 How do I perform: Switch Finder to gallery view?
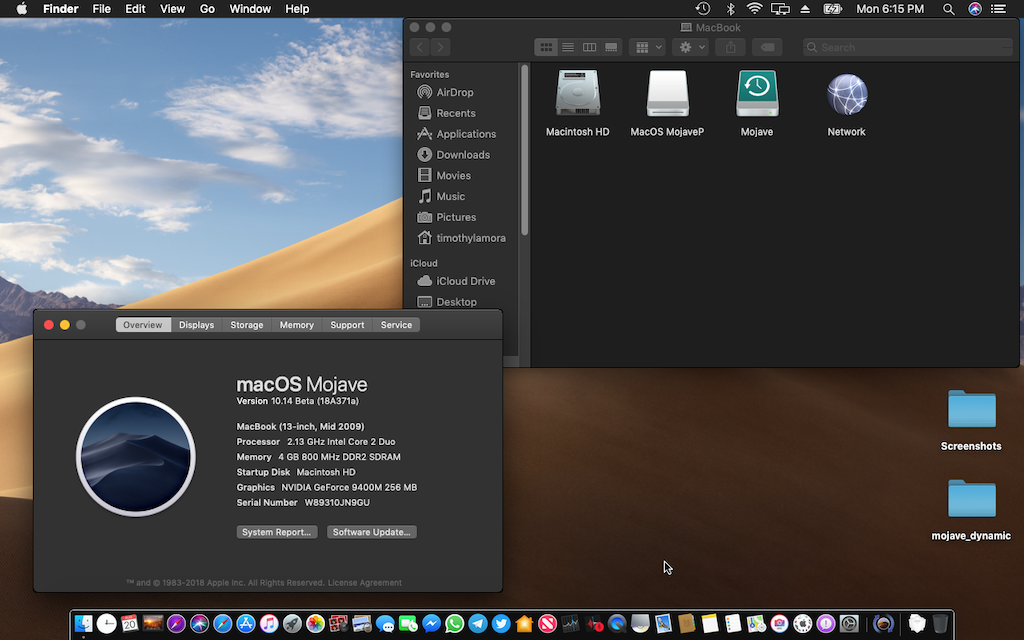(611, 47)
